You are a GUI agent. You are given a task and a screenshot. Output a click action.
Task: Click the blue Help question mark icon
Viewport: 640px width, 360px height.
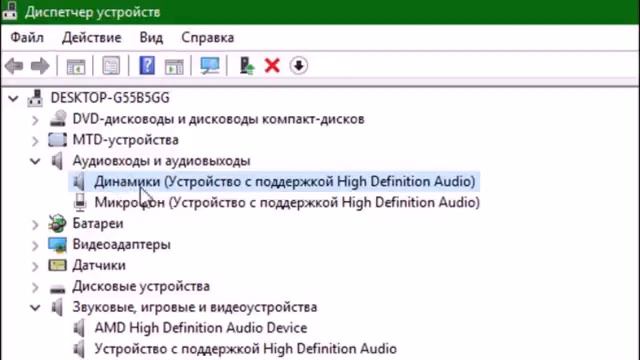[147, 65]
